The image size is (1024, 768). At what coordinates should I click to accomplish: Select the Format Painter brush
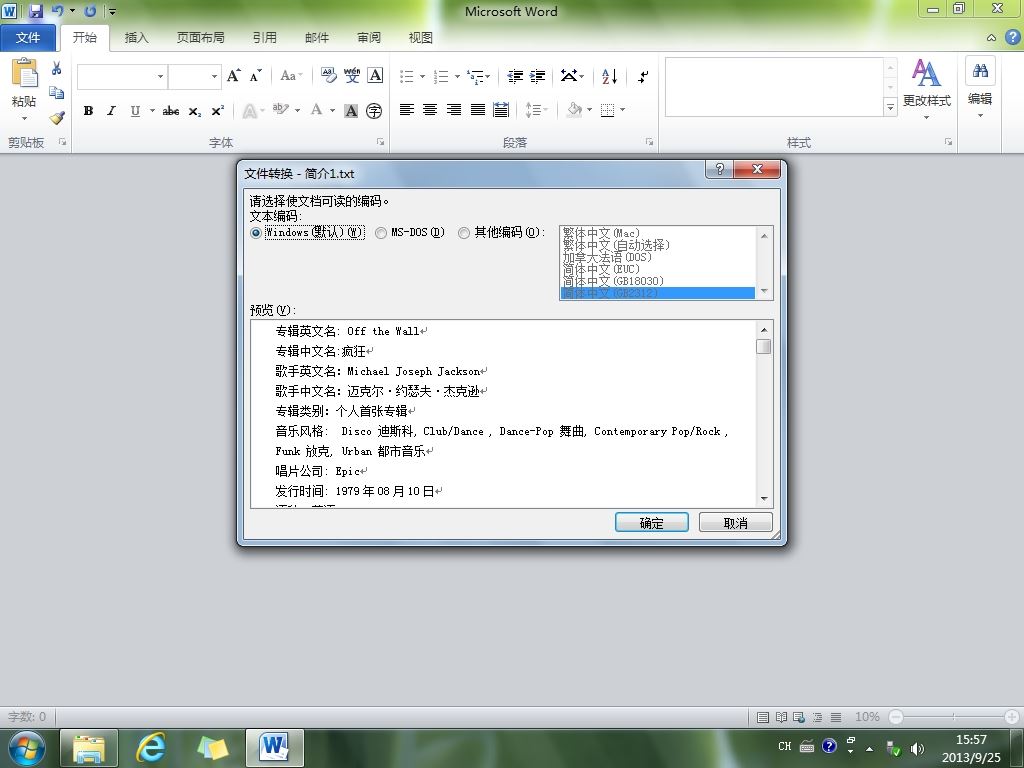57,118
